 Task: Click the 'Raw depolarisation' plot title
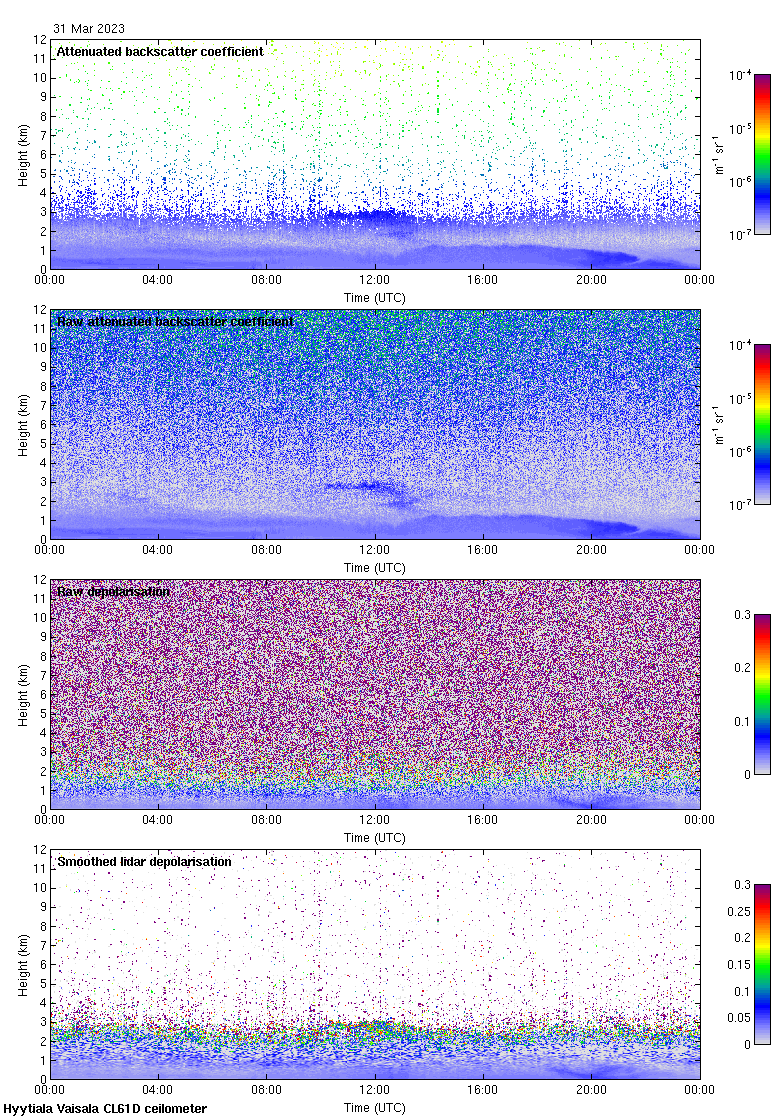[x=114, y=591]
